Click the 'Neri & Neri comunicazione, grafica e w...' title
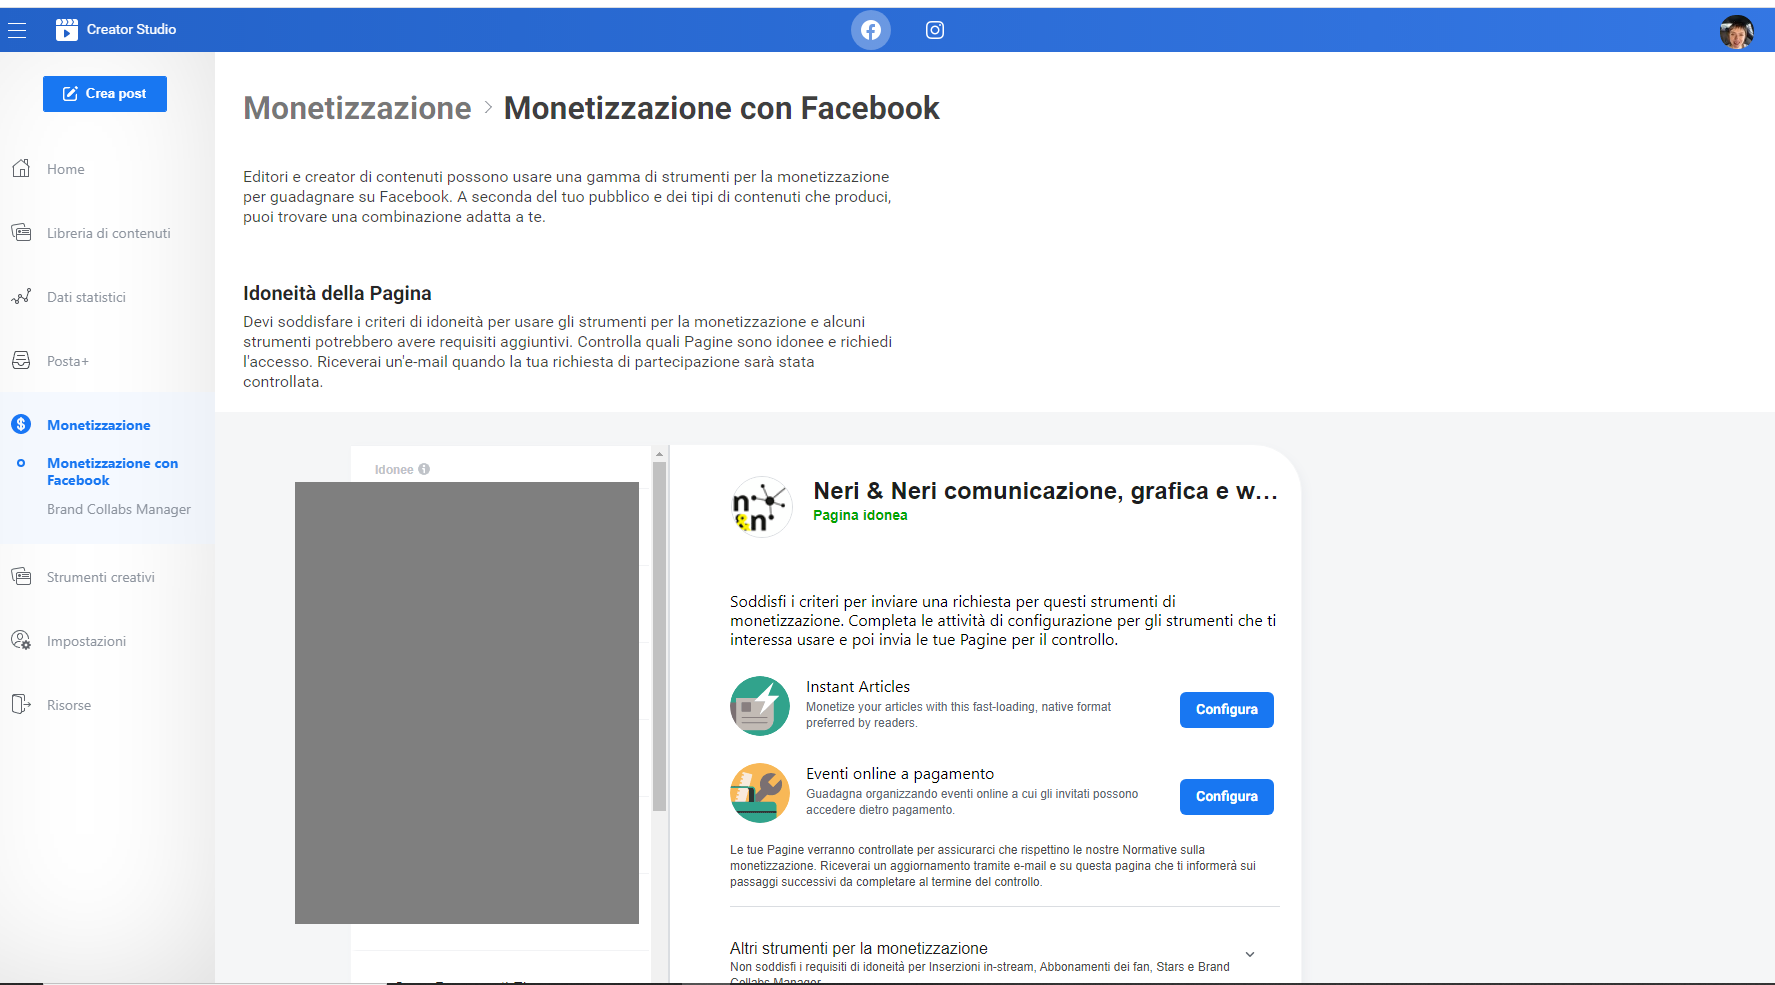The image size is (1775, 985). pos(1046,491)
